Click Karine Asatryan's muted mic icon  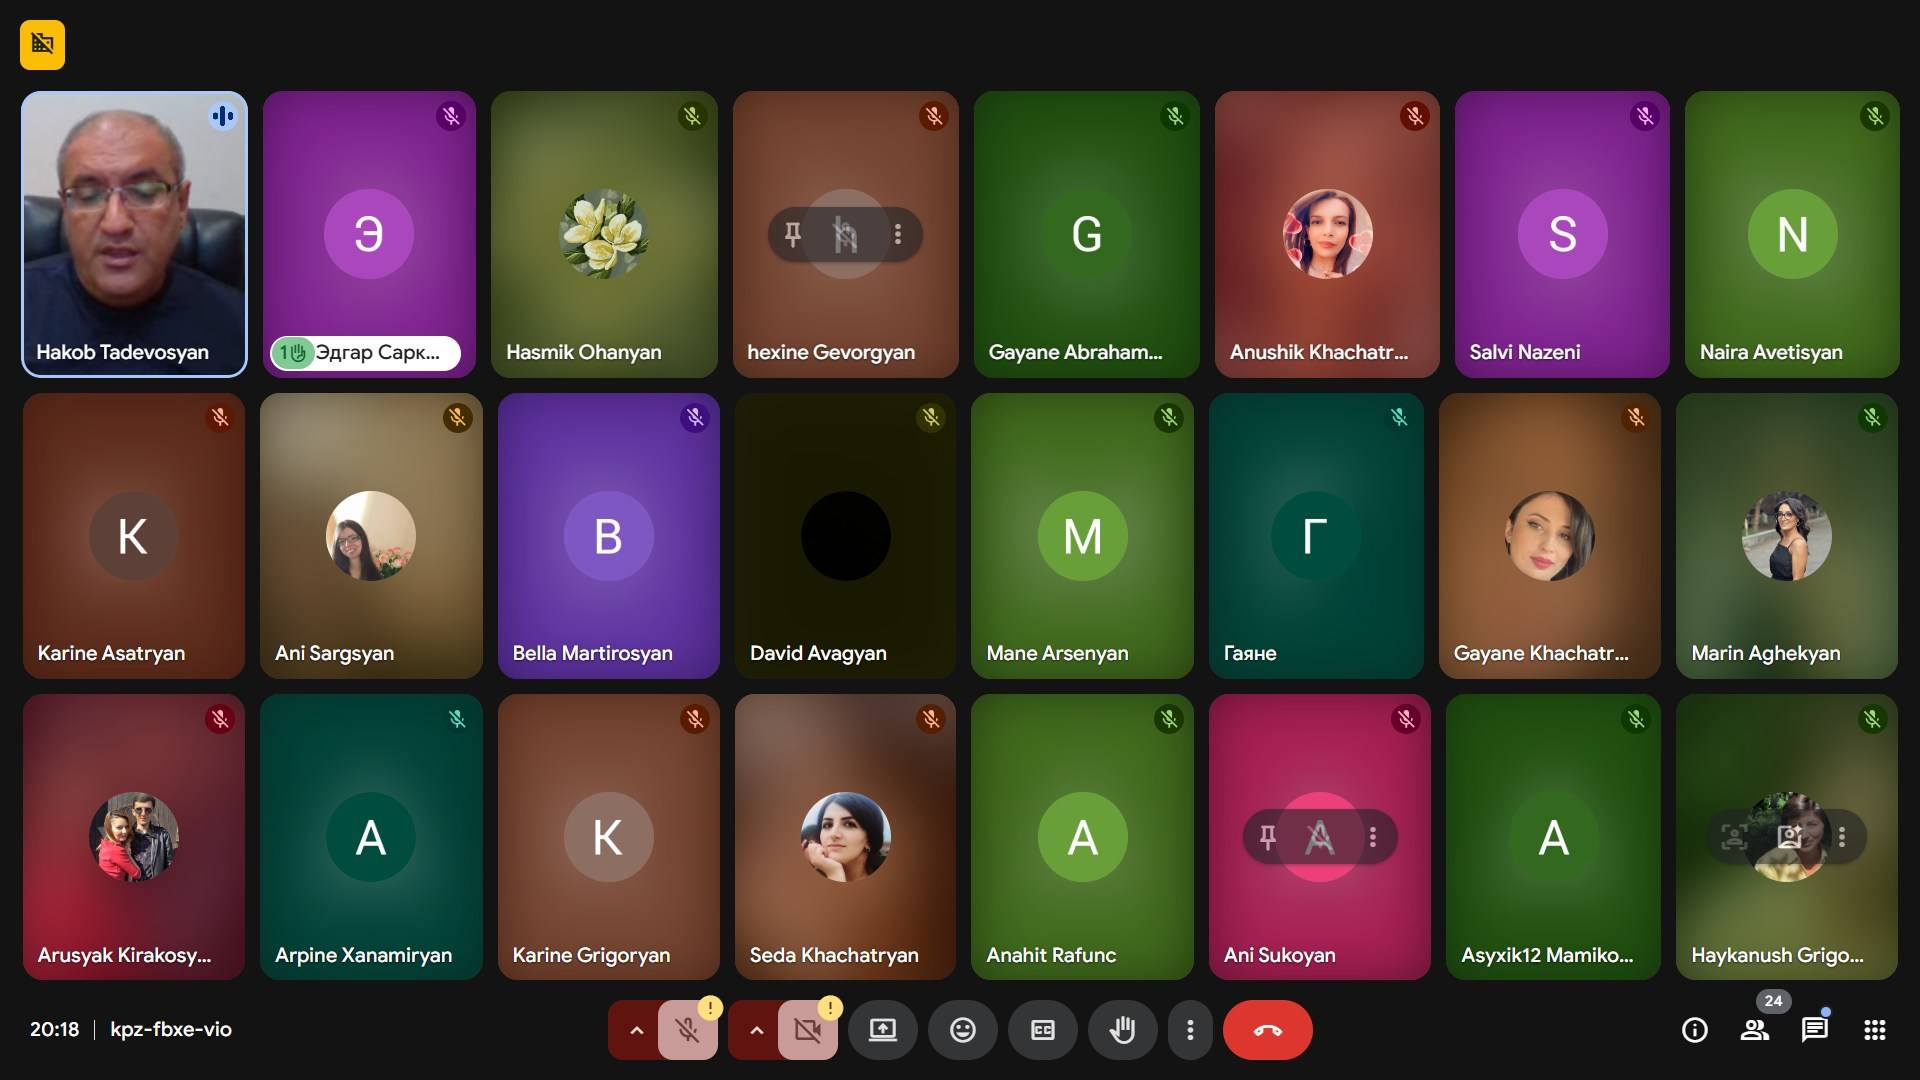pyautogui.click(x=220, y=418)
